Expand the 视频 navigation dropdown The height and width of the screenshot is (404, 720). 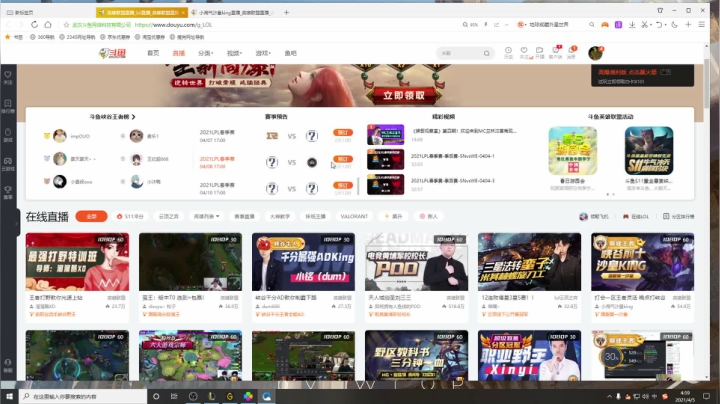pos(234,53)
